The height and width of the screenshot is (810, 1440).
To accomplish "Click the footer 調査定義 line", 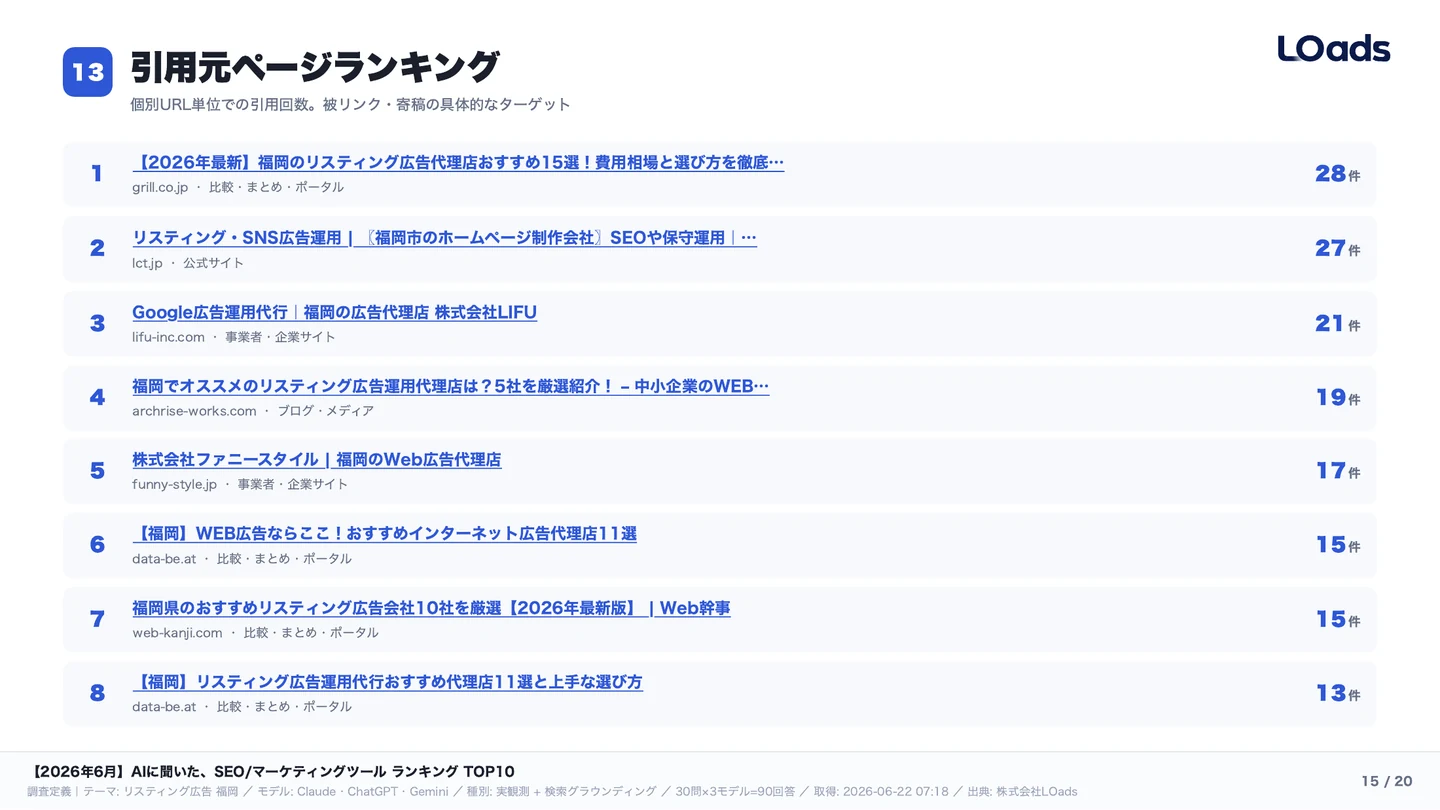I will tap(552, 792).
